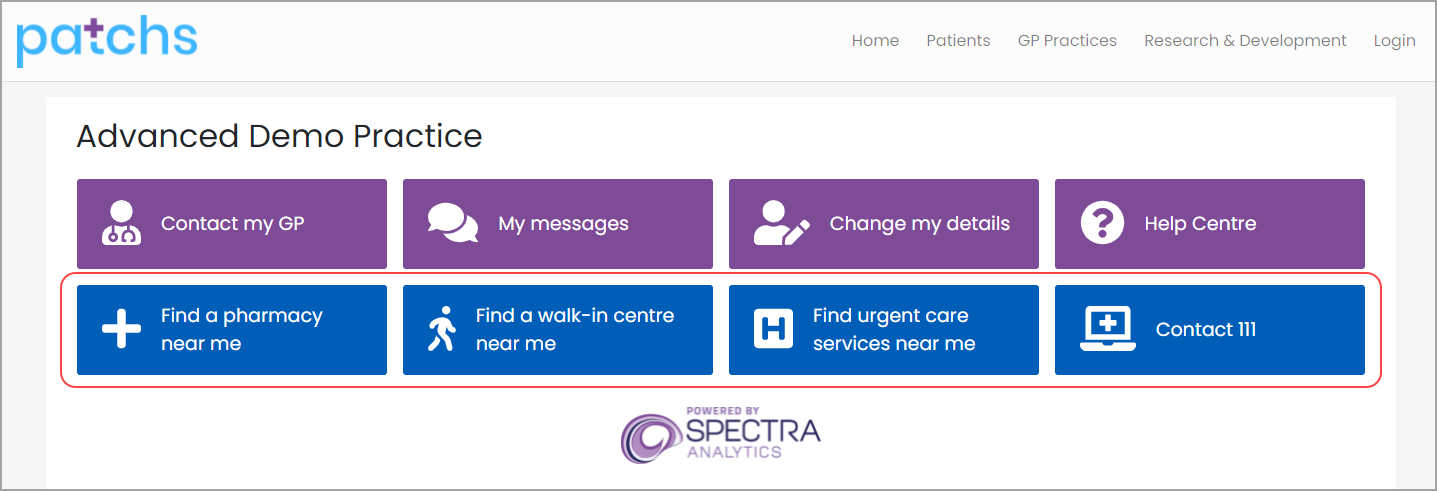
Task: Select the Change my details label
Action: point(919,224)
